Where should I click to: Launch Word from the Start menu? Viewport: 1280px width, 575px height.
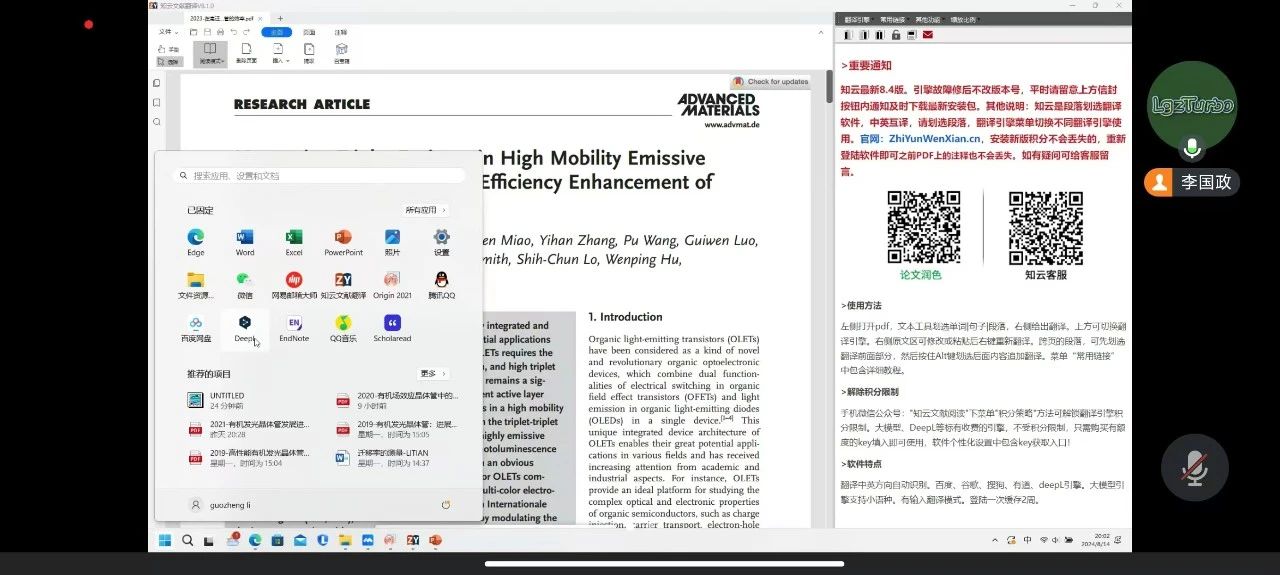(x=245, y=242)
